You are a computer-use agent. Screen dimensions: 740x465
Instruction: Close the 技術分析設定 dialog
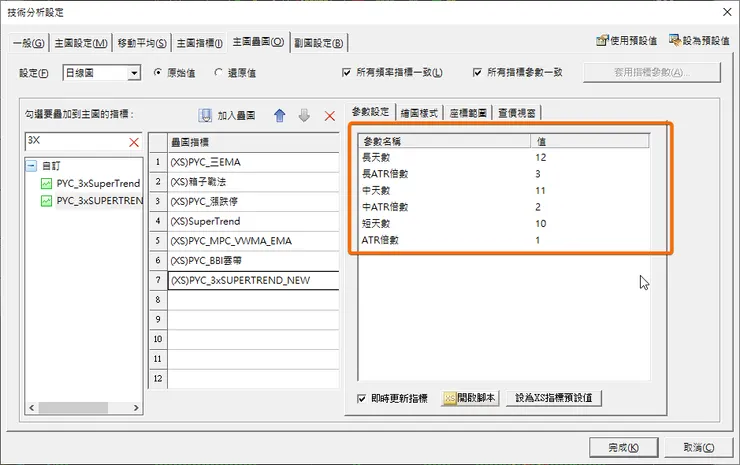pos(727,12)
